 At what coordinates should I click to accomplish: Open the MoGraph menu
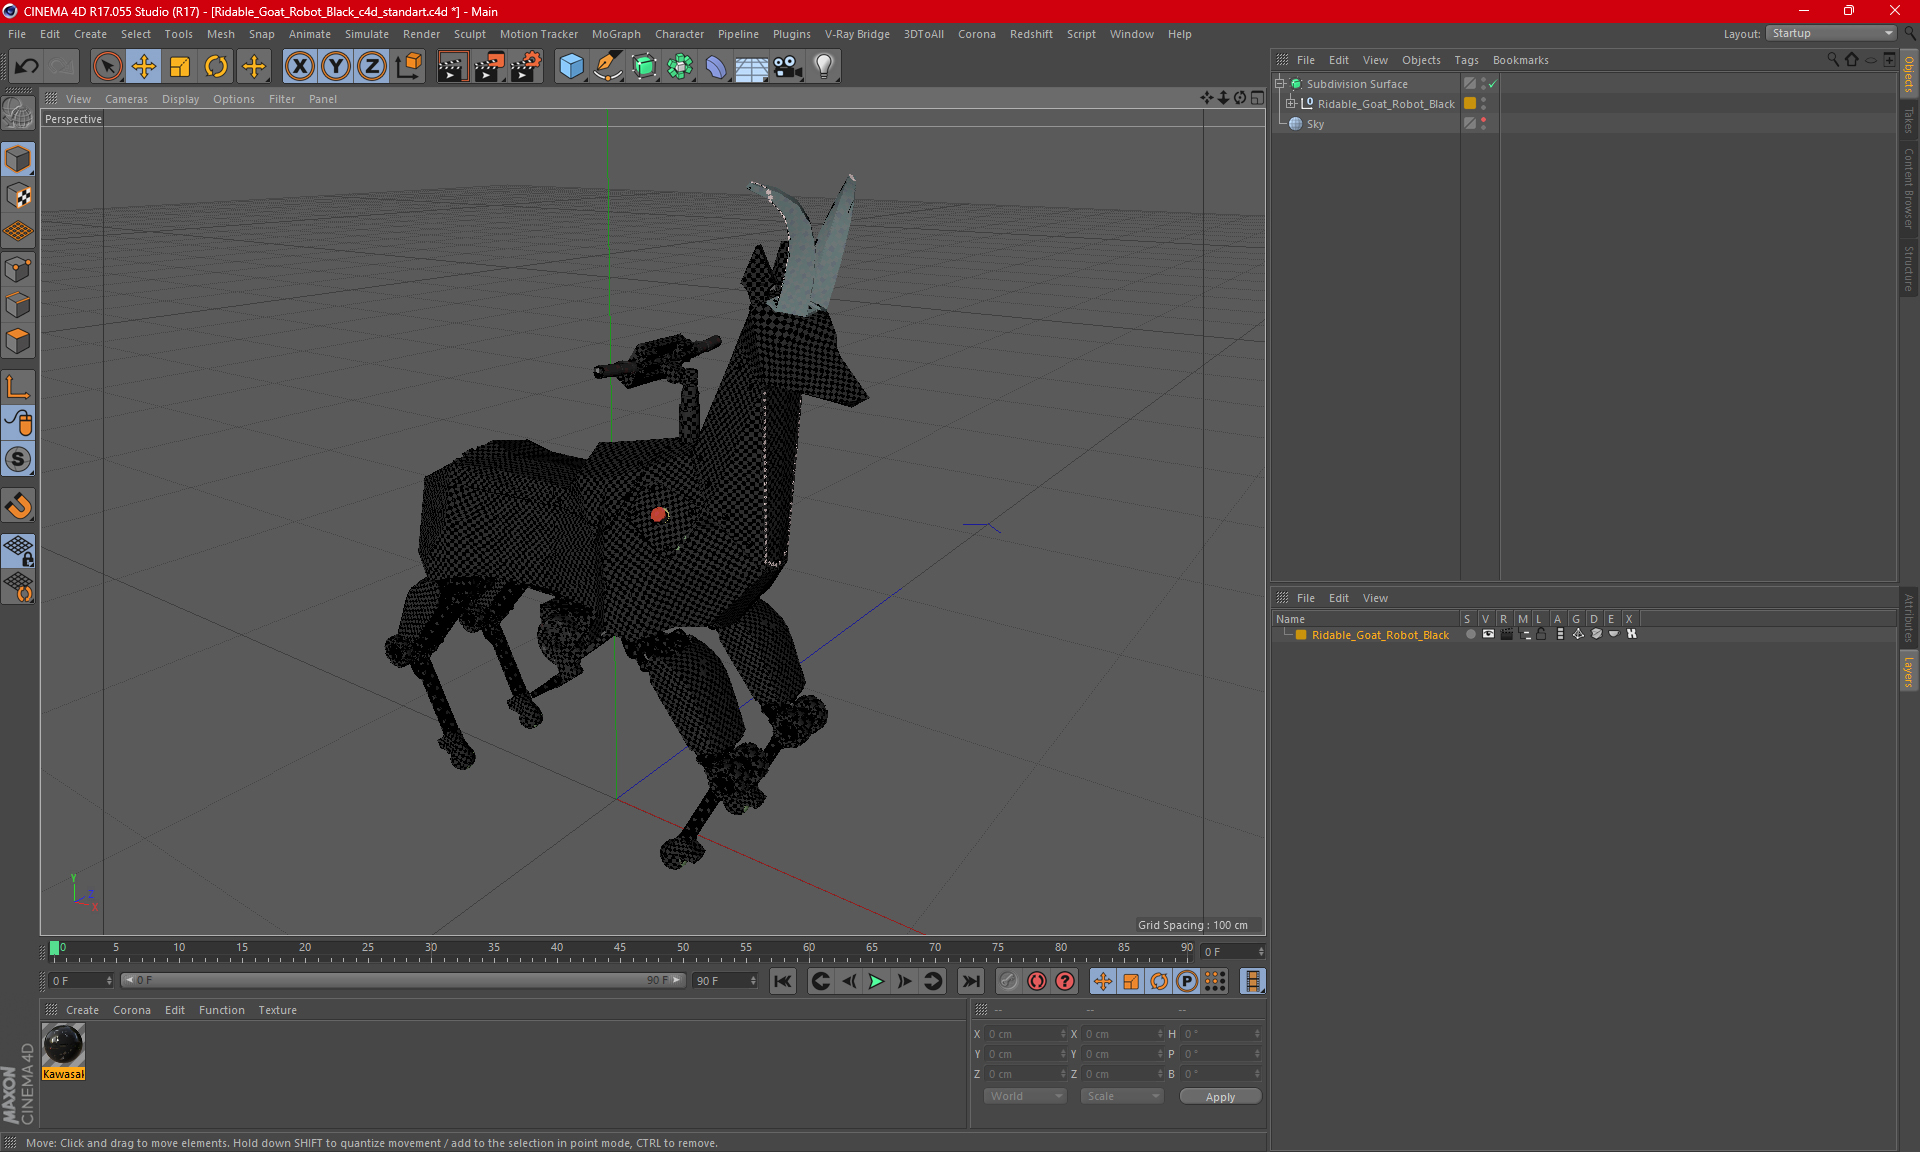pos(616,34)
